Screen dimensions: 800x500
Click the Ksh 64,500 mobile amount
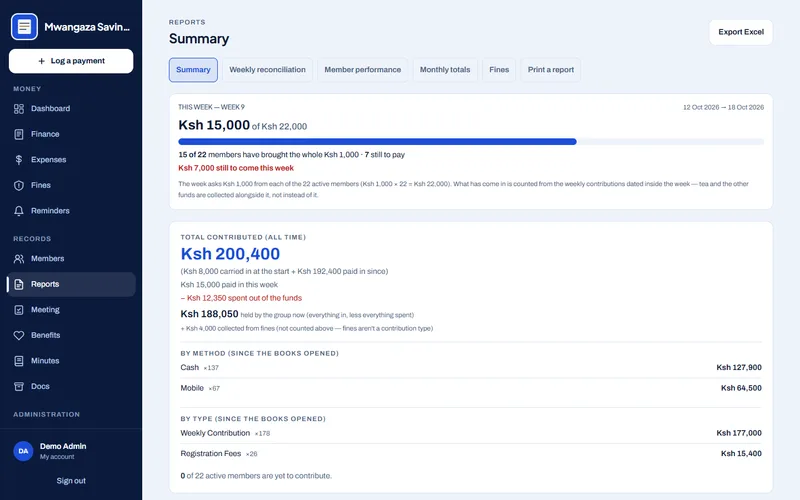pos(741,388)
